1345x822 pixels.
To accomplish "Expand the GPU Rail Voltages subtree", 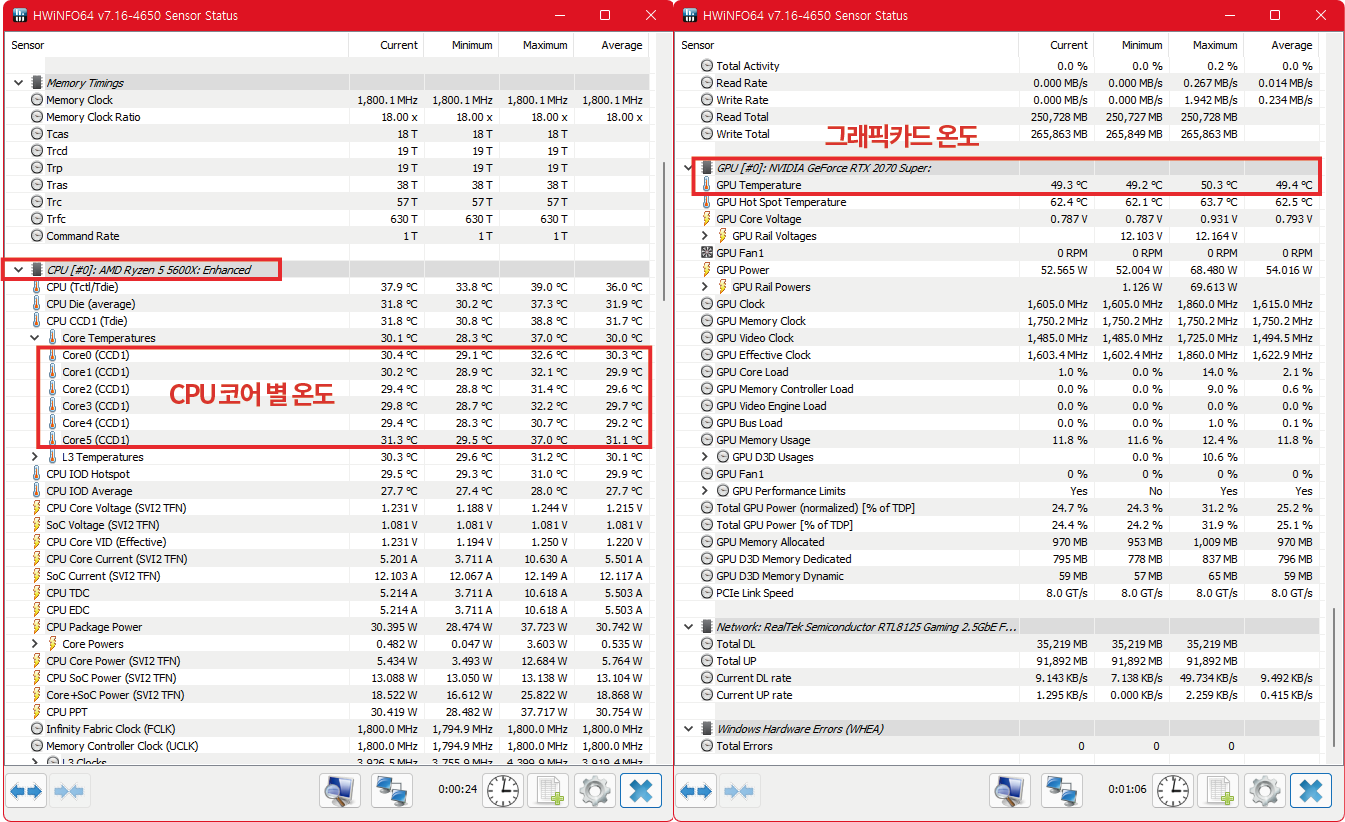I will click(x=706, y=236).
